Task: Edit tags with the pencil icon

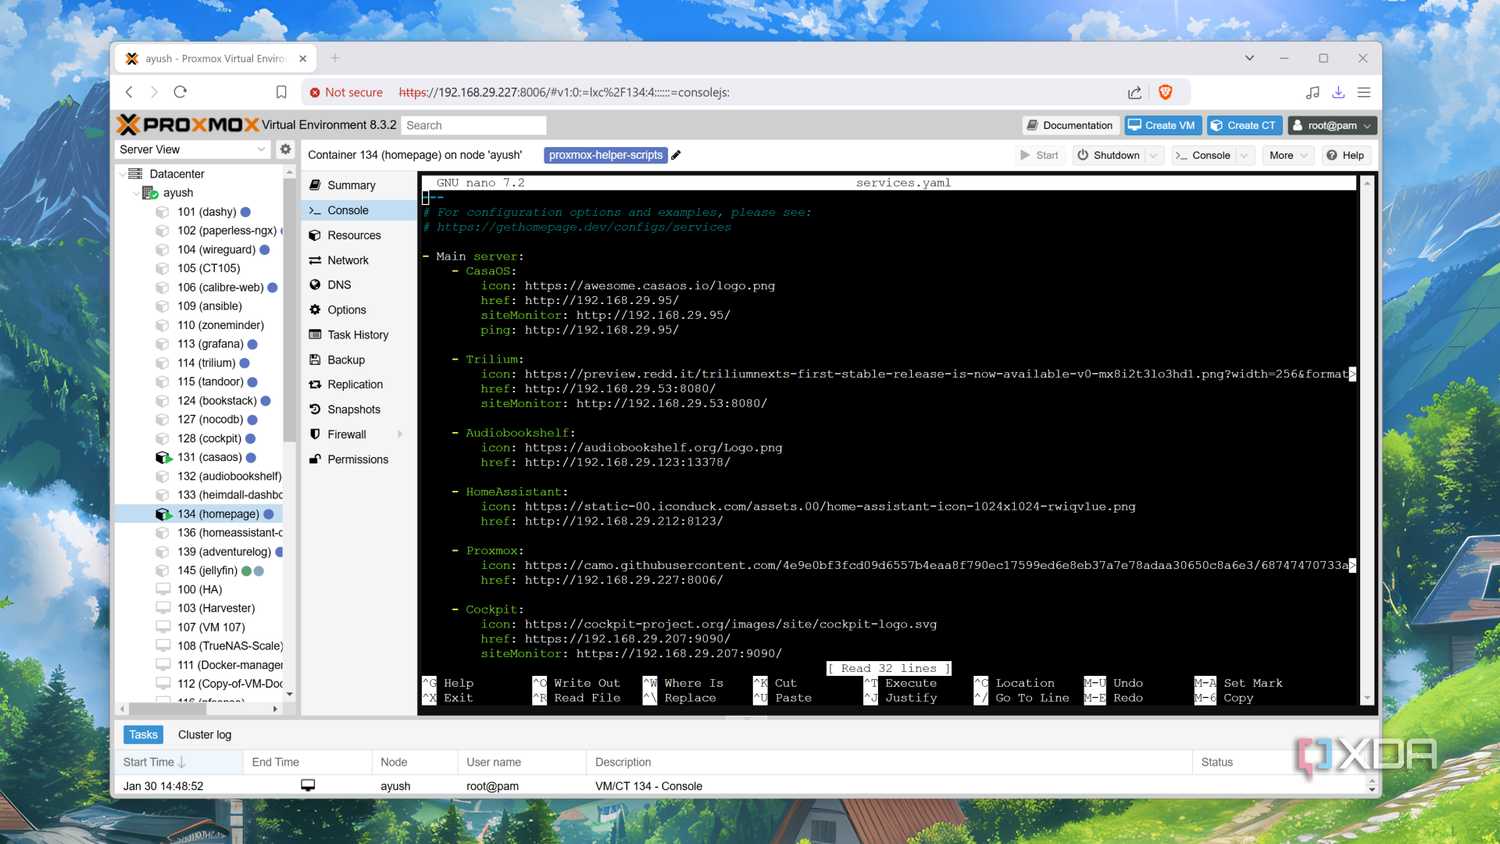Action: click(x=676, y=155)
